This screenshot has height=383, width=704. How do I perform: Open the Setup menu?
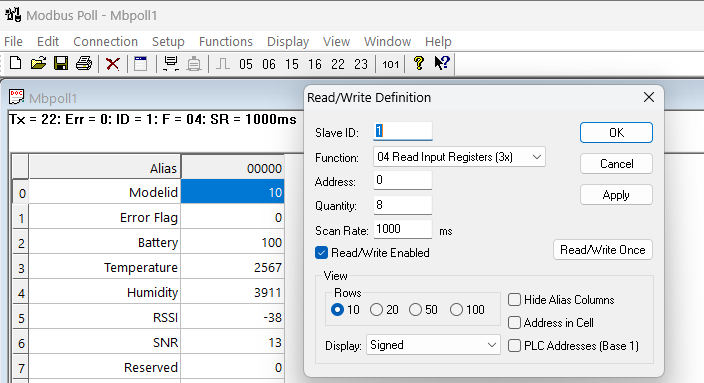(x=168, y=41)
